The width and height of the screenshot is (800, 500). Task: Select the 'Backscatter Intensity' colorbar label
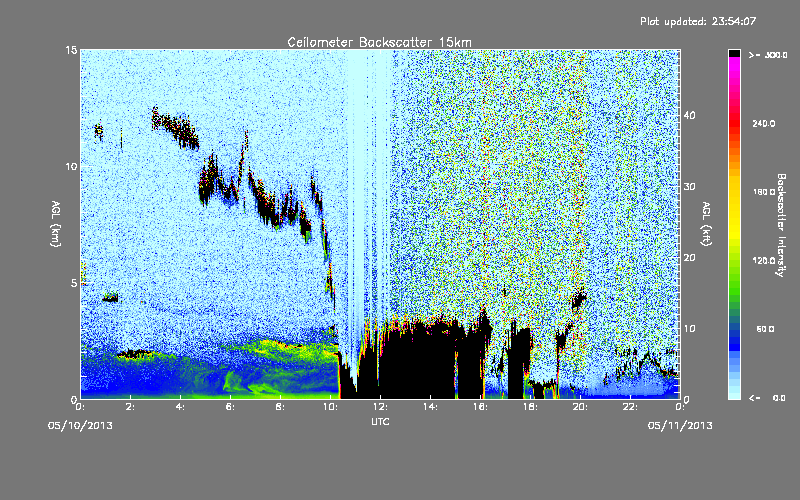(780, 225)
